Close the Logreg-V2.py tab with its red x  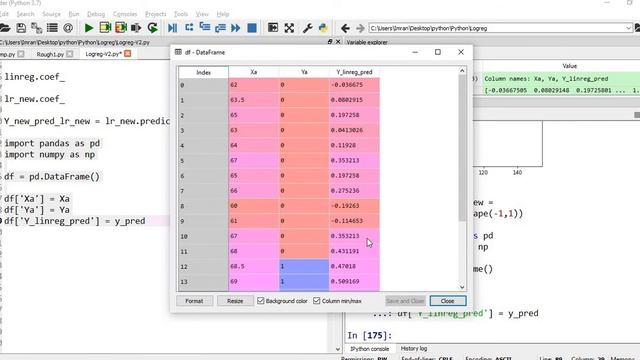[128, 54]
